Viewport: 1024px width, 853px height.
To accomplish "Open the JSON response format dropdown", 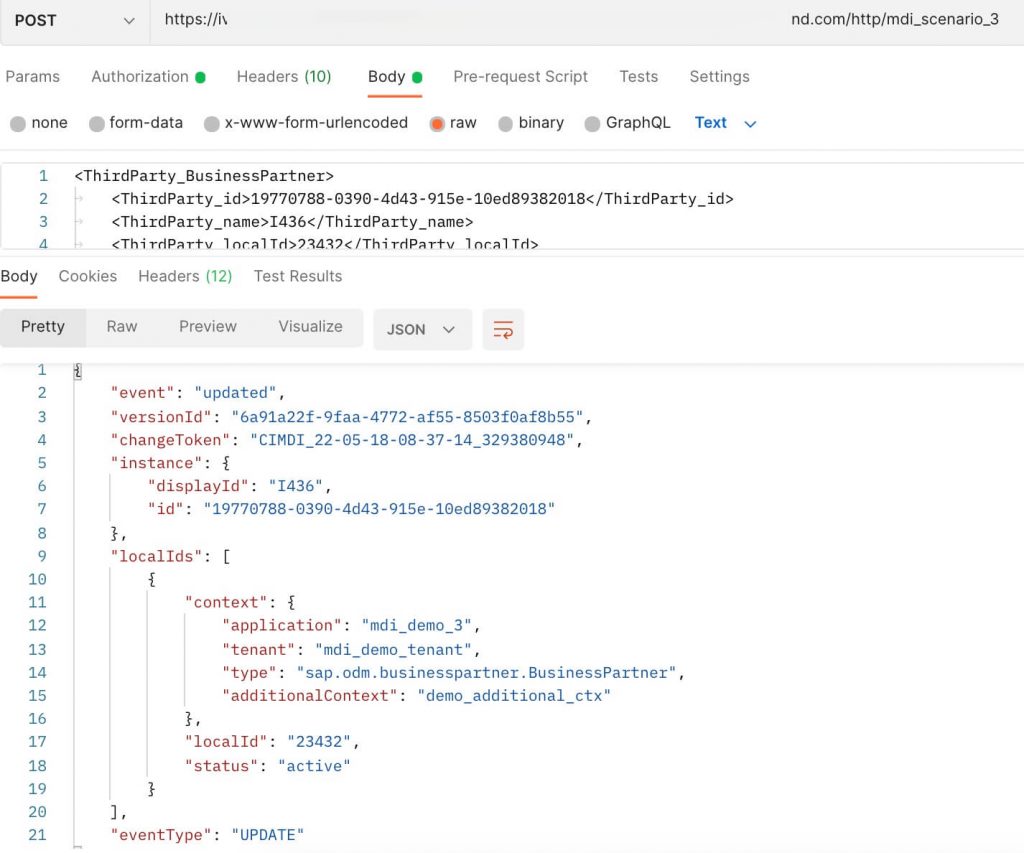I will pos(422,329).
